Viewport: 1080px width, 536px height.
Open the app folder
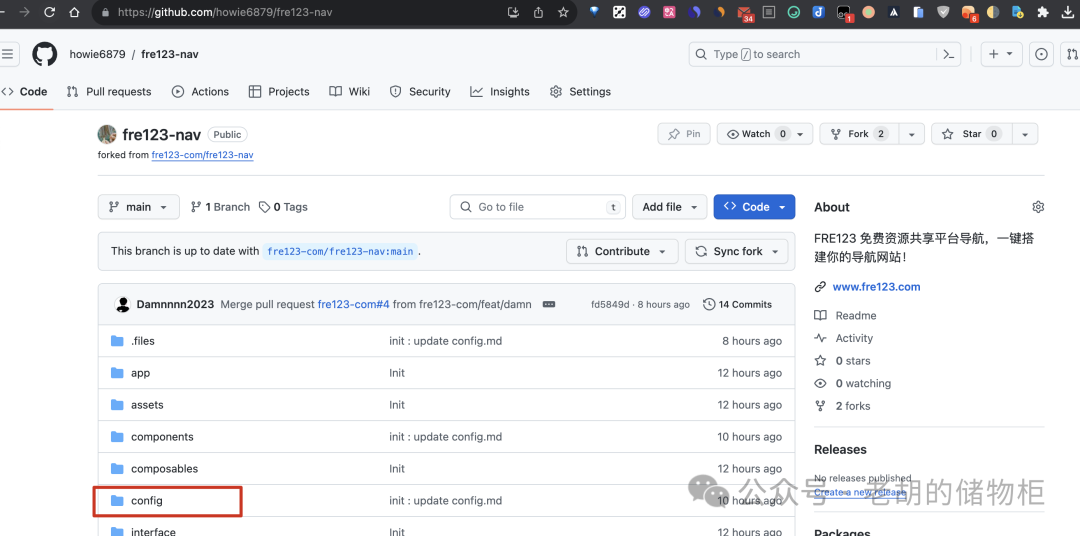click(140, 373)
